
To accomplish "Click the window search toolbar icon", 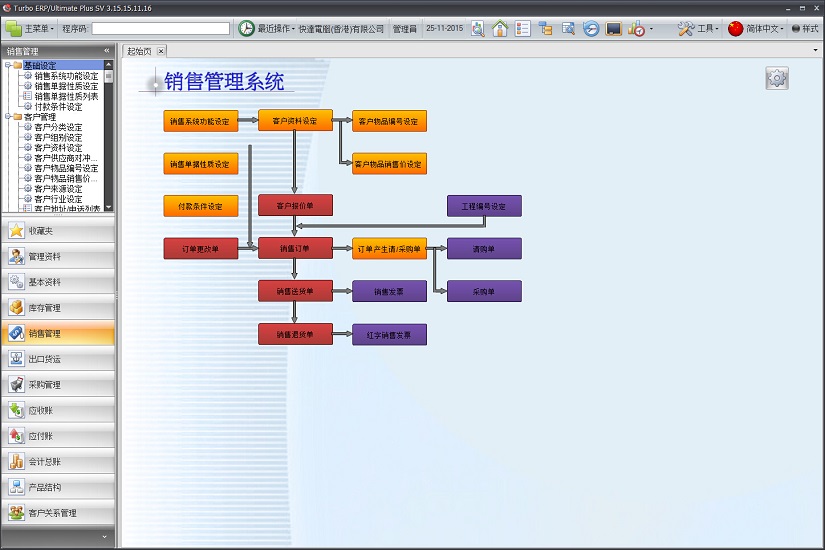I will click(x=568, y=28).
